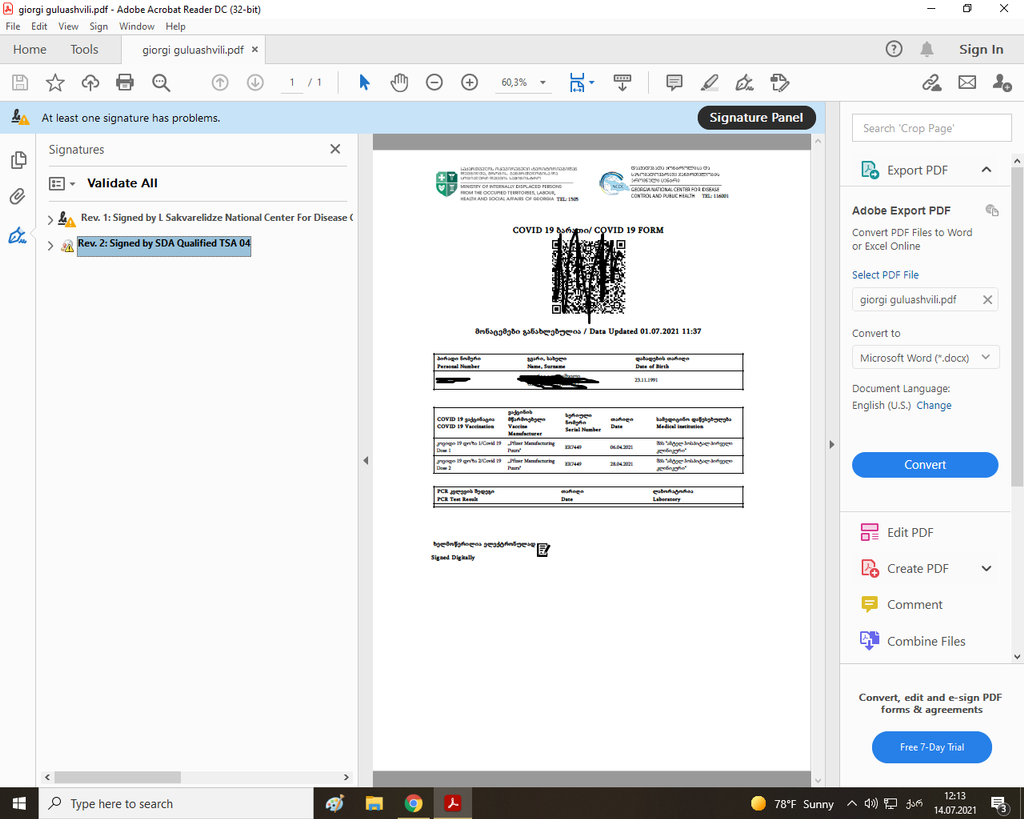Click the page number field
Image resolution: width=1024 pixels, height=819 pixels.
click(x=292, y=82)
